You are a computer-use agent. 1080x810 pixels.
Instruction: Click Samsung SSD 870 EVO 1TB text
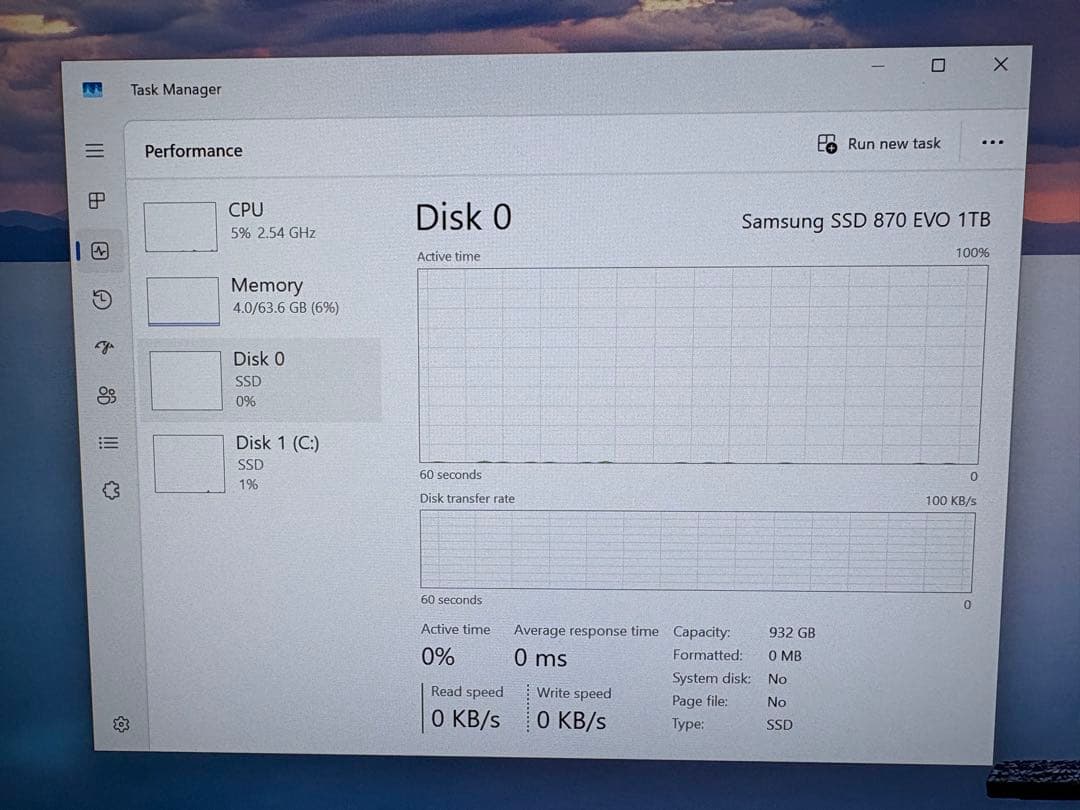[866, 220]
